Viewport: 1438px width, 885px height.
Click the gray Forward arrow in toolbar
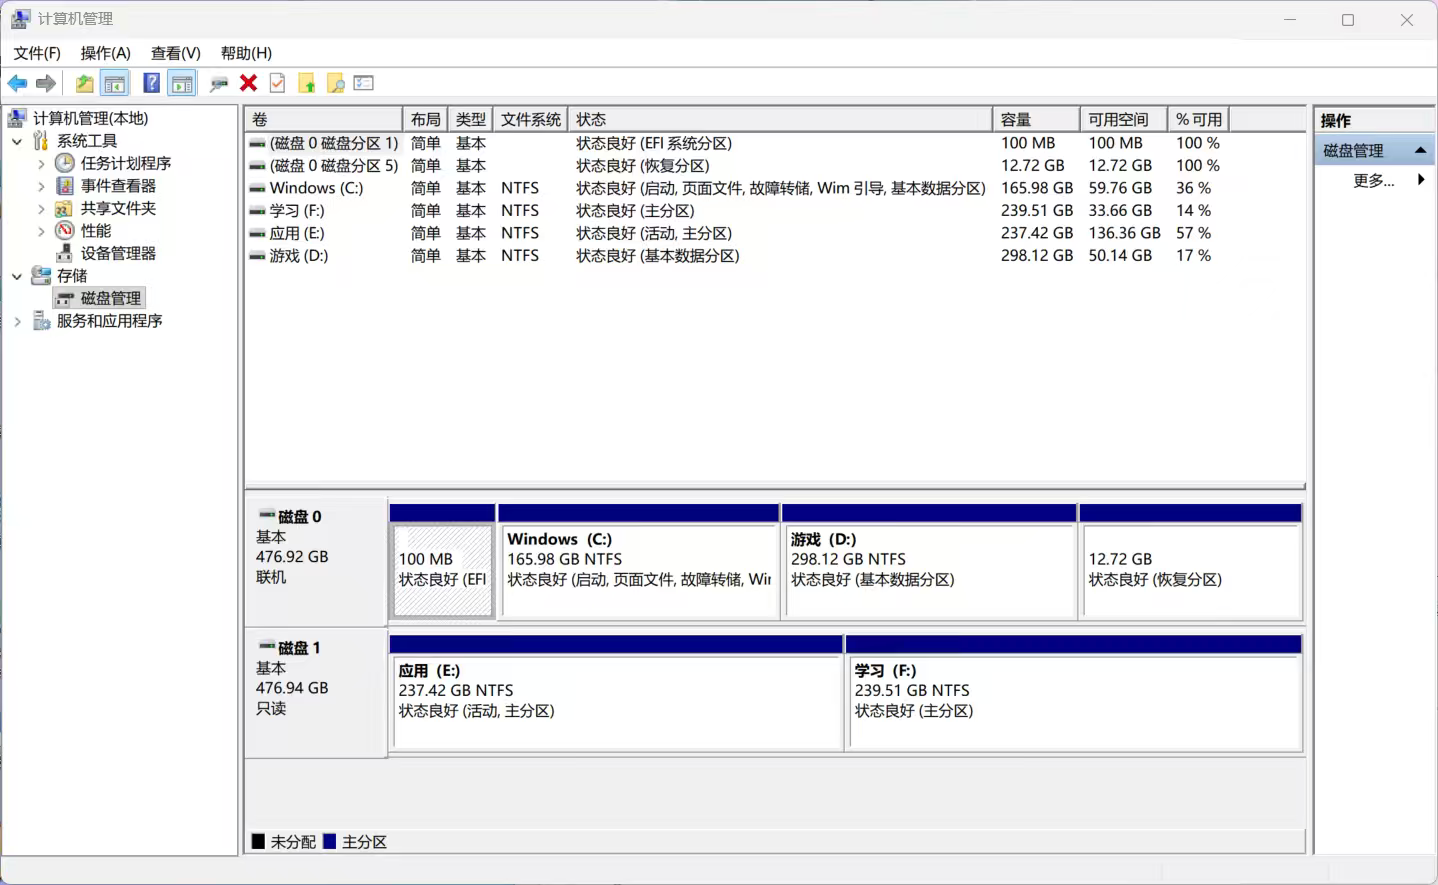[x=46, y=84]
